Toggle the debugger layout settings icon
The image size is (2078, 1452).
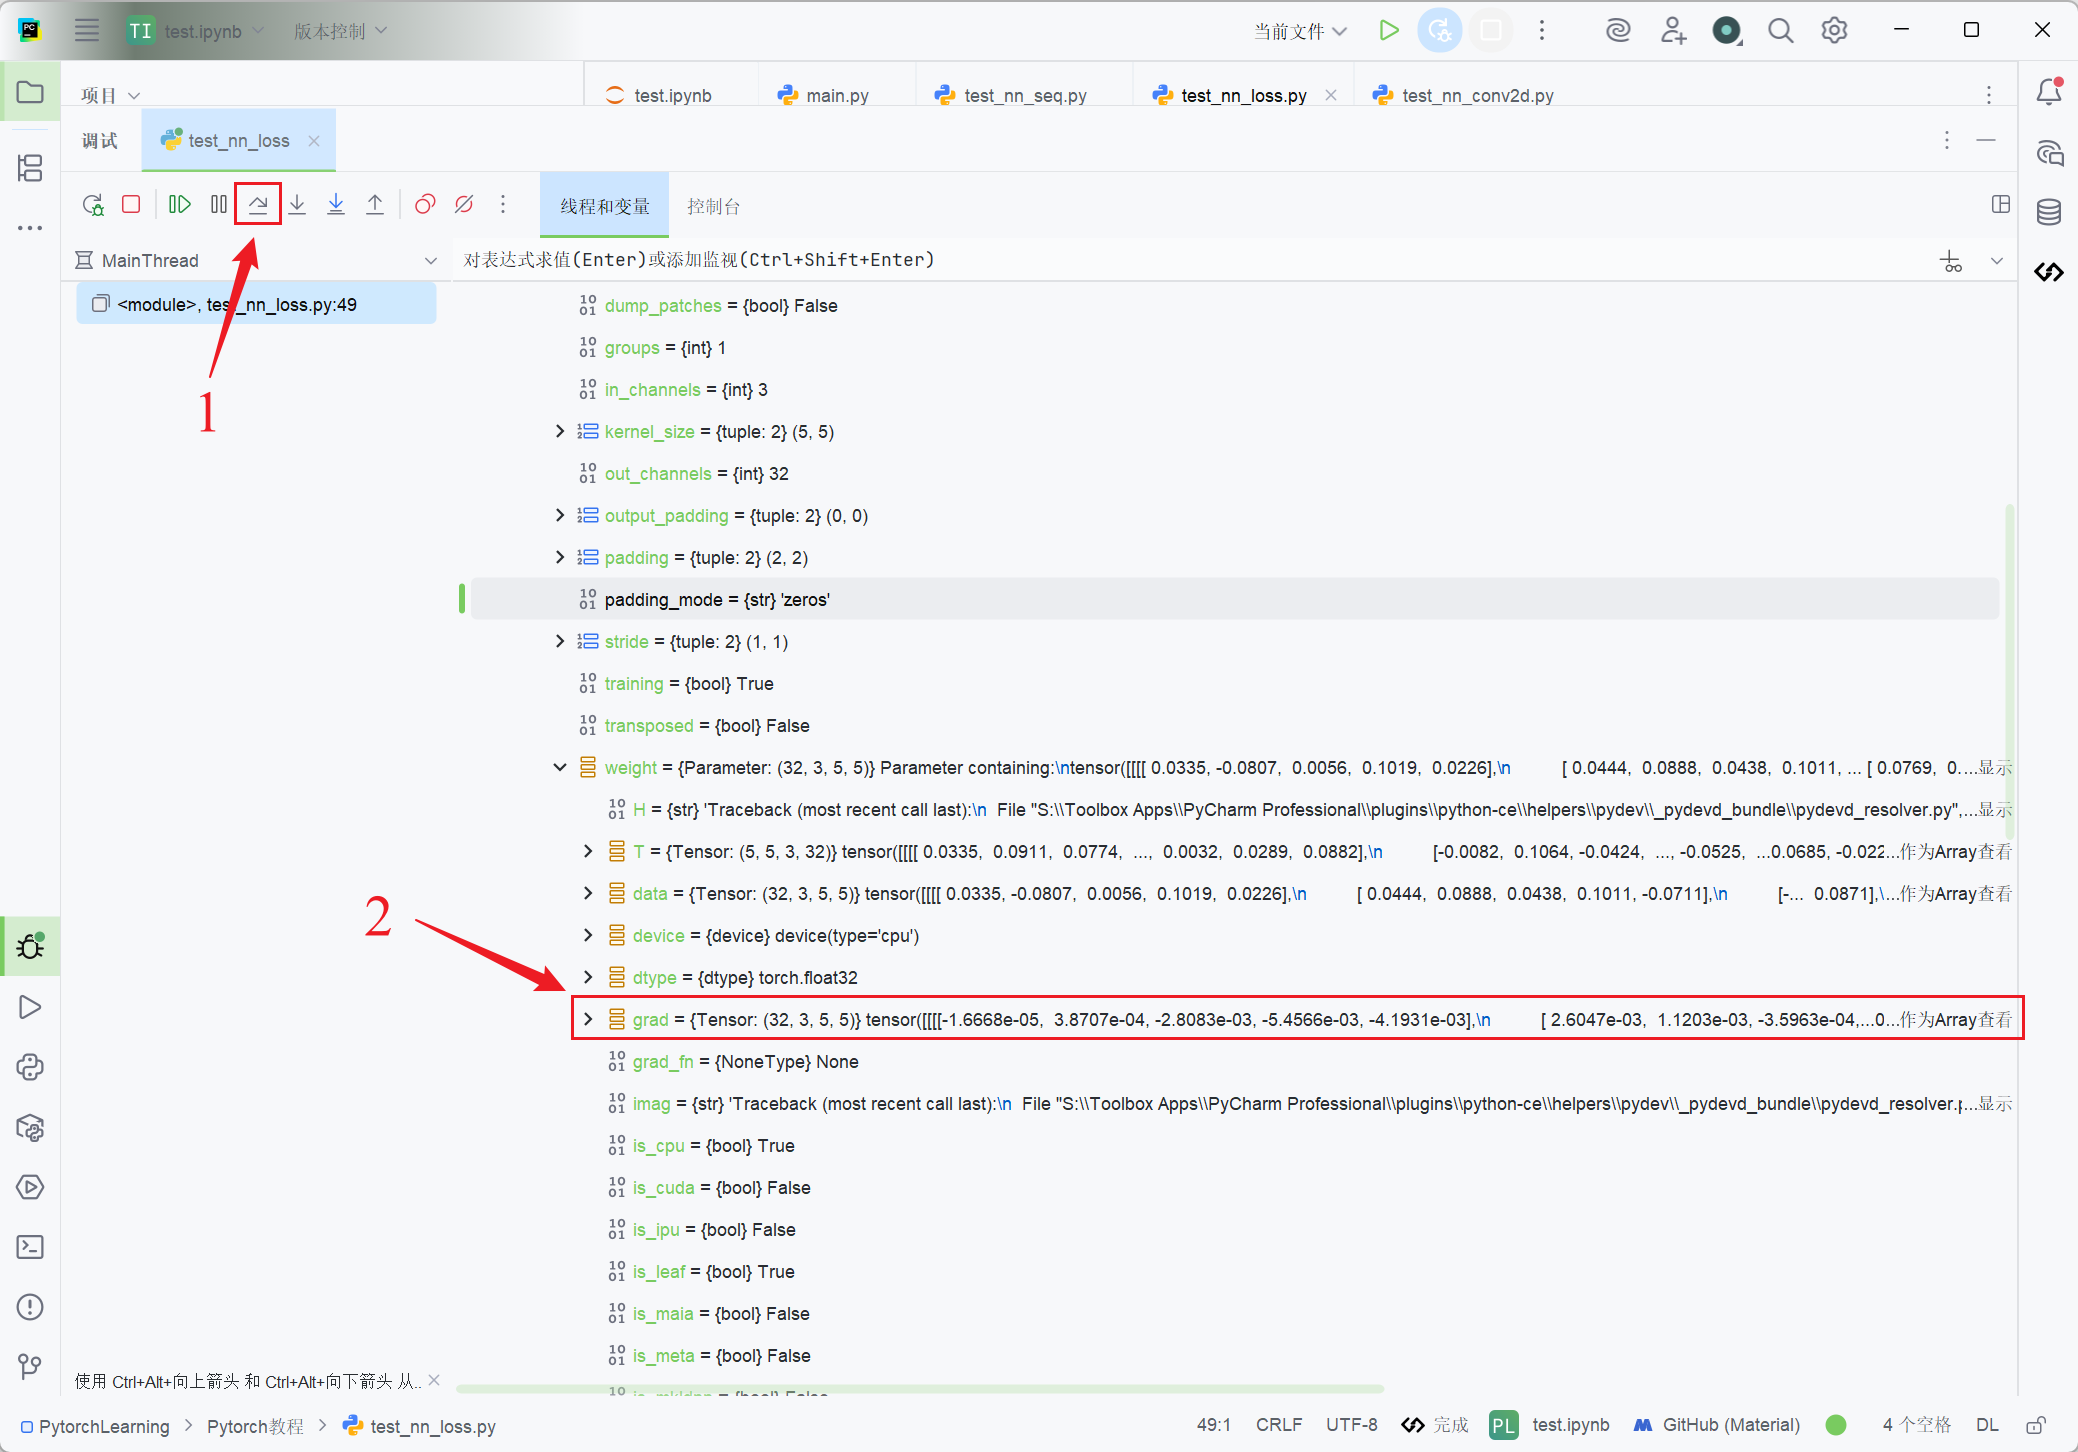(2000, 205)
